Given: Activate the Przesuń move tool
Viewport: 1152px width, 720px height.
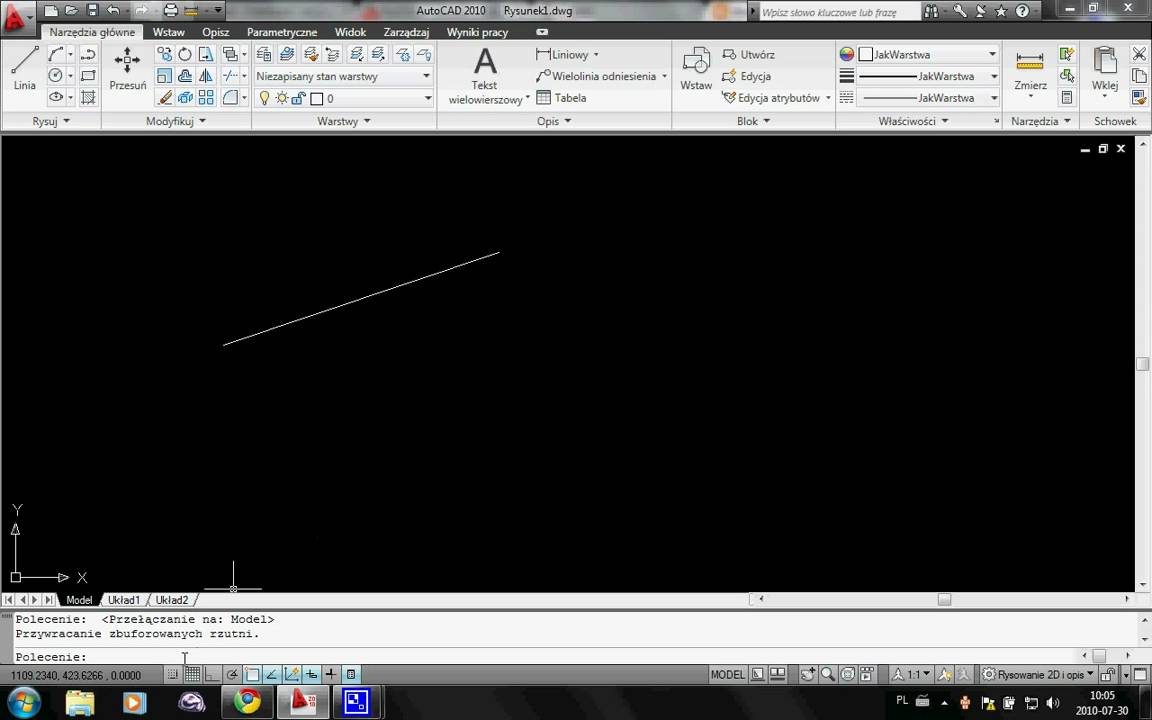Looking at the screenshot, I should click(128, 68).
